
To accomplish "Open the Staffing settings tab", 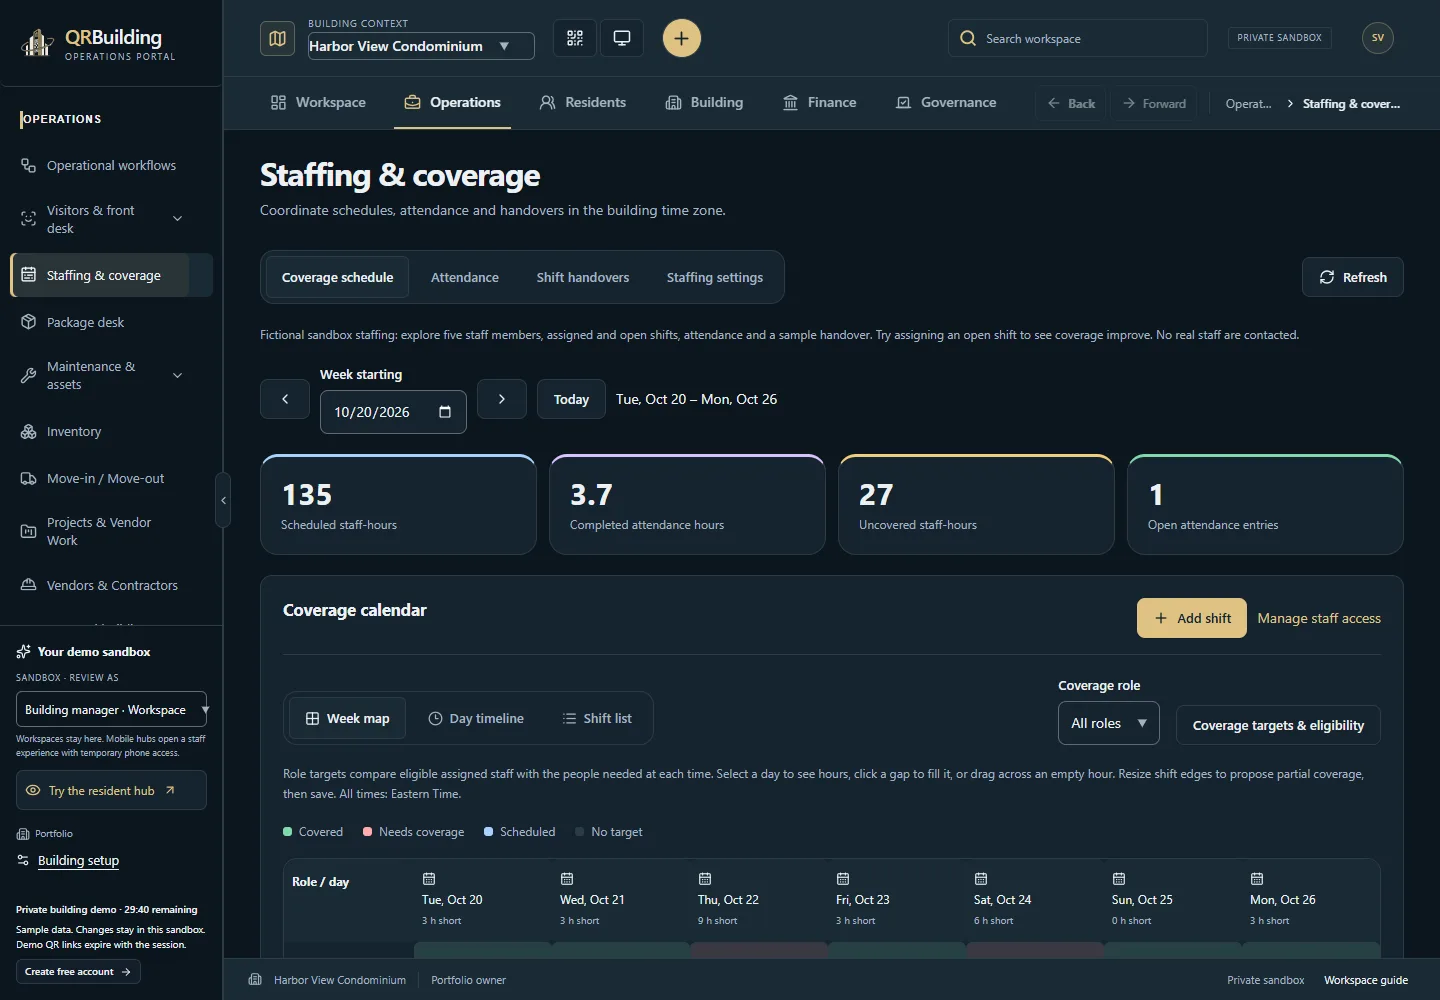I will coord(715,277).
